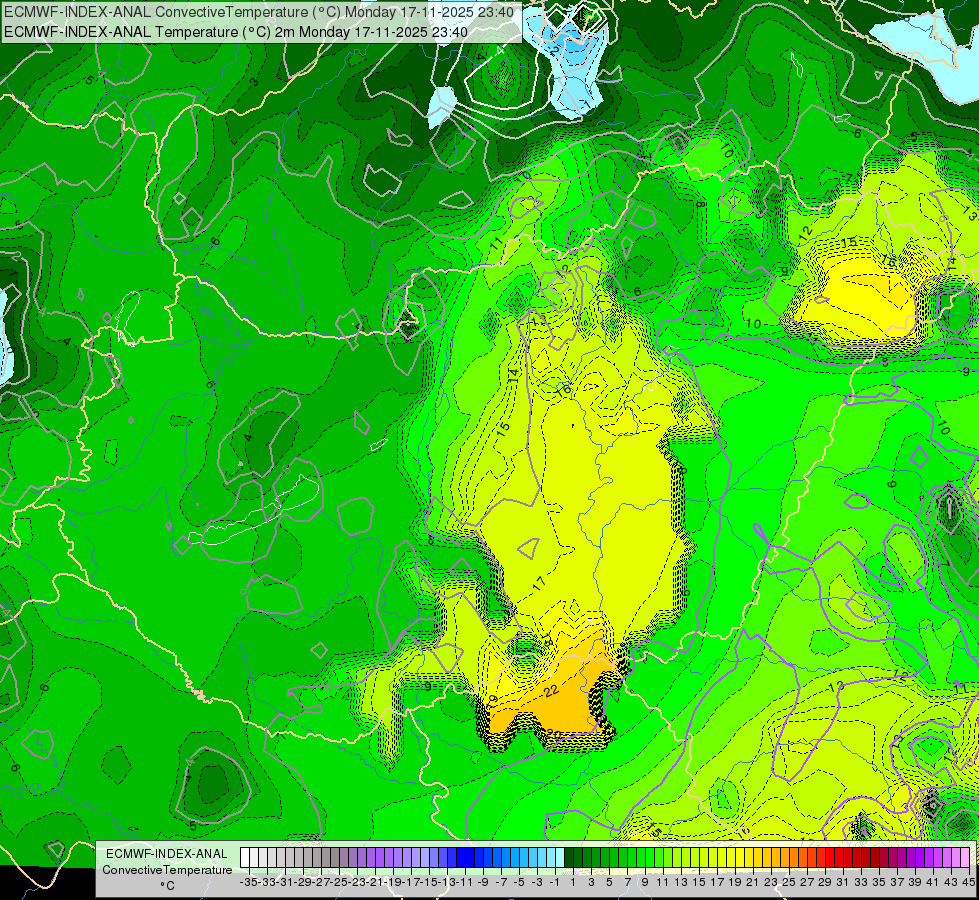The height and width of the screenshot is (900, 979).
Task: Click the legend value '13'
Action: pyautogui.click(x=681, y=882)
